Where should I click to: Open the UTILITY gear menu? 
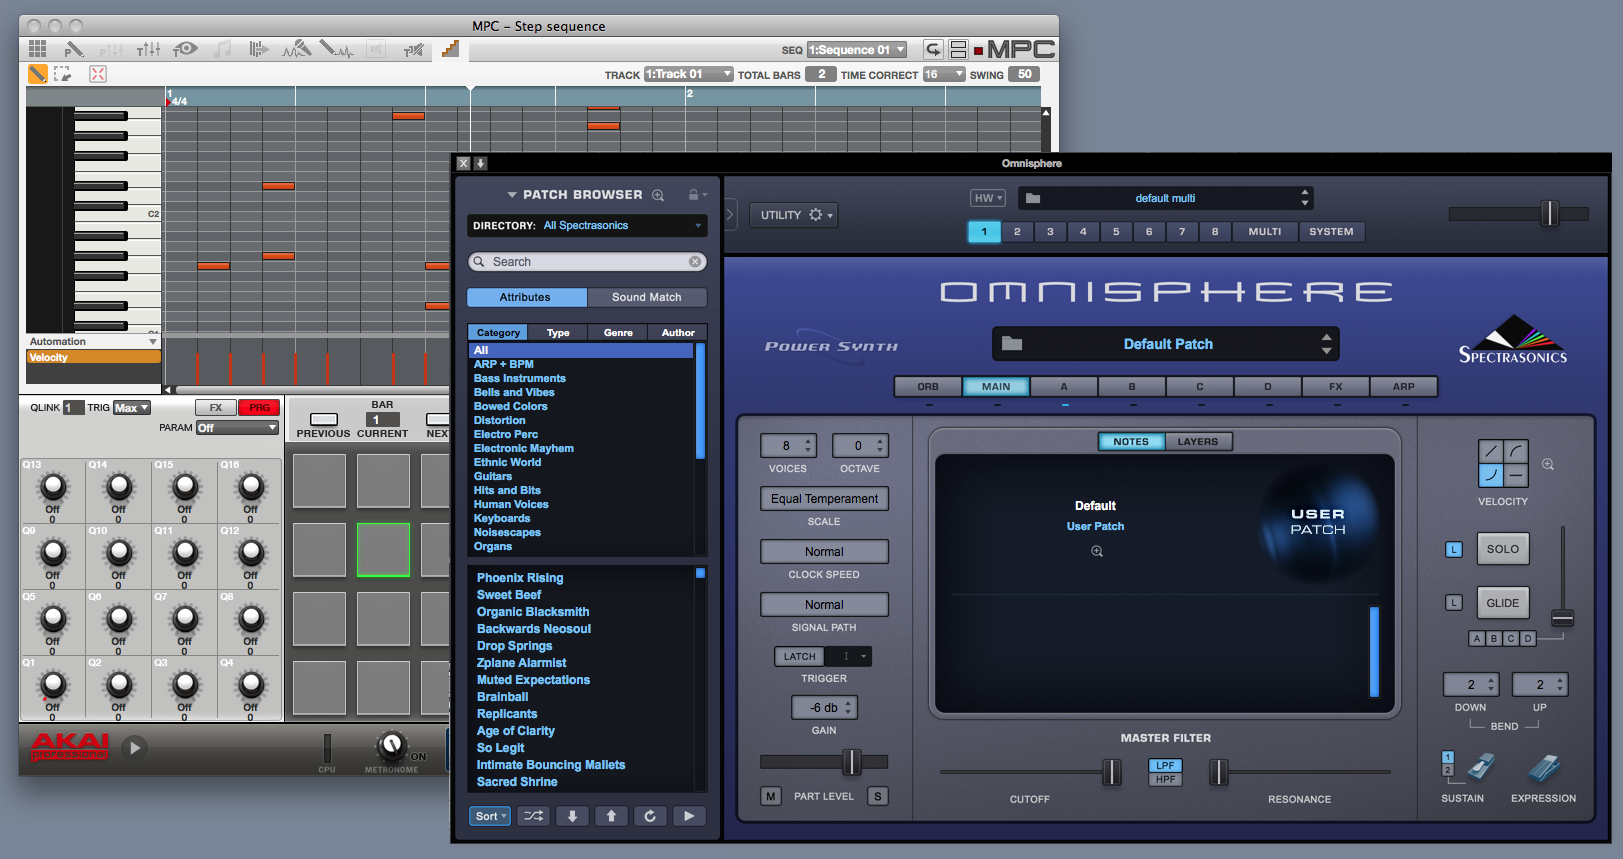pyautogui.click(x=795, y=215)
